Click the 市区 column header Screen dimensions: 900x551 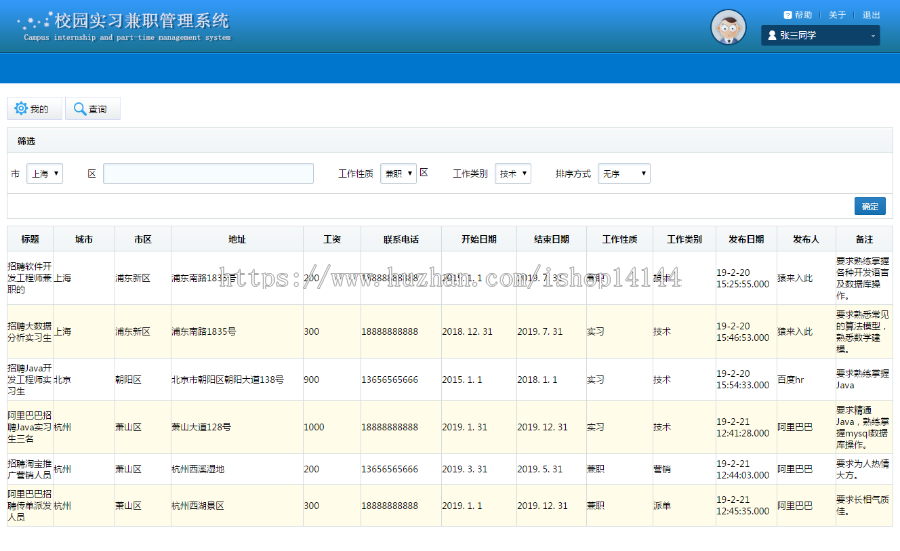(143, 239)
